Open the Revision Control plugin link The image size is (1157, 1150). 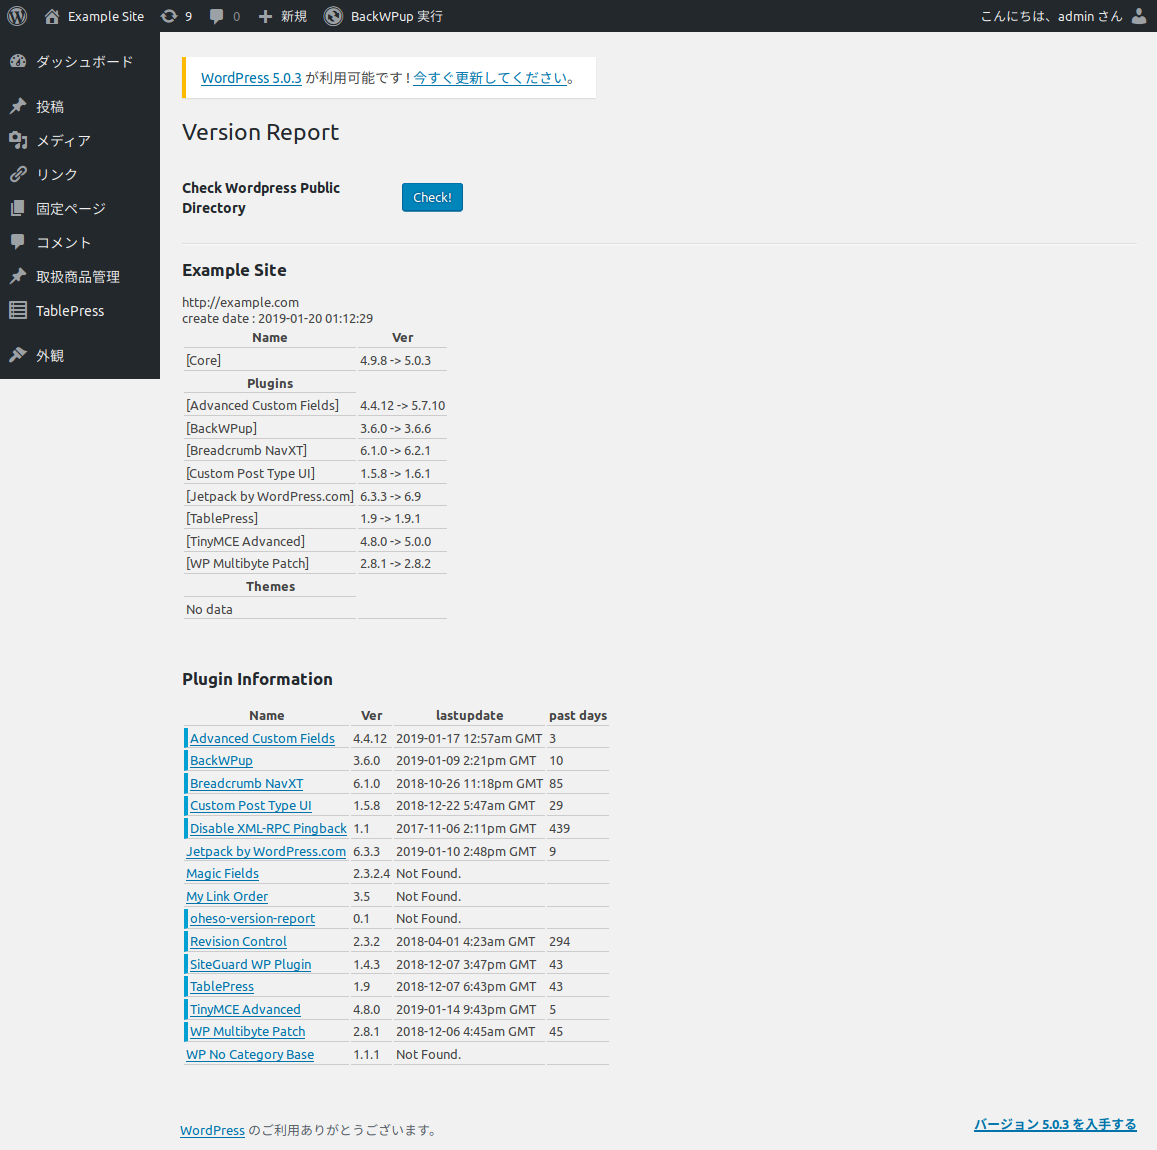tap(238, 941)
